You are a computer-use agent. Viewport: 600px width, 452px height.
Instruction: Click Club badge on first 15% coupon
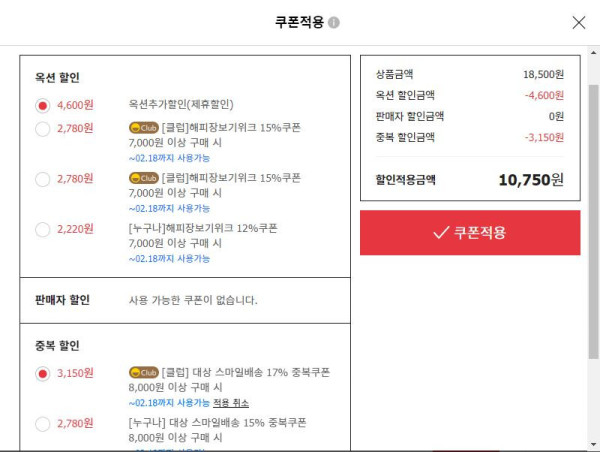coord(143,127)
